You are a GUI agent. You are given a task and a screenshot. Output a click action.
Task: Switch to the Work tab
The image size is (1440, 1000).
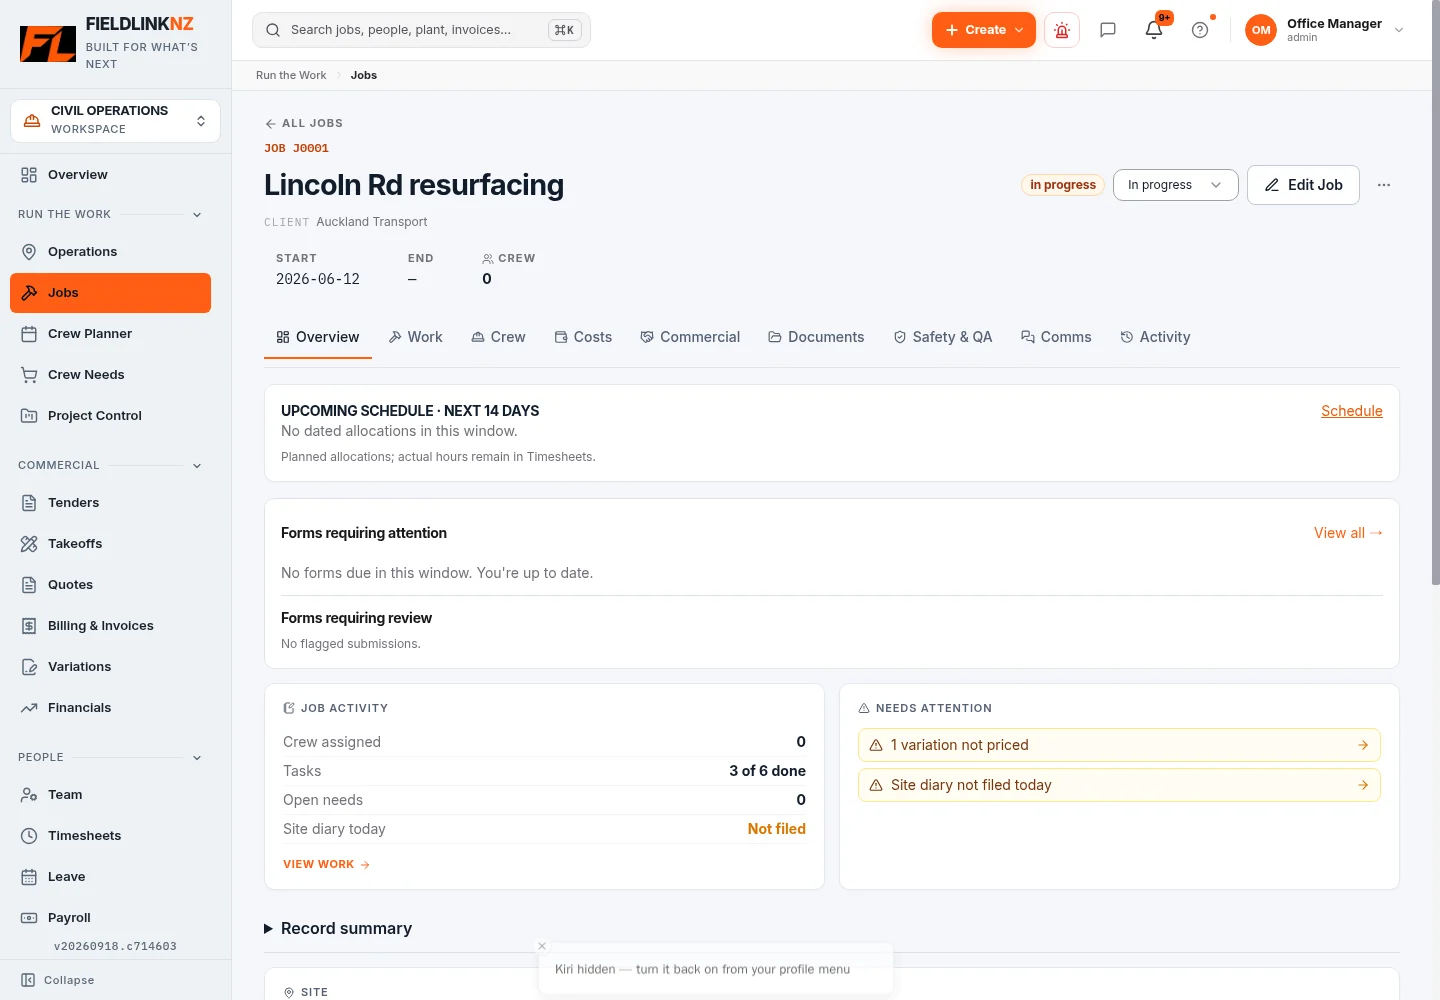415,337
